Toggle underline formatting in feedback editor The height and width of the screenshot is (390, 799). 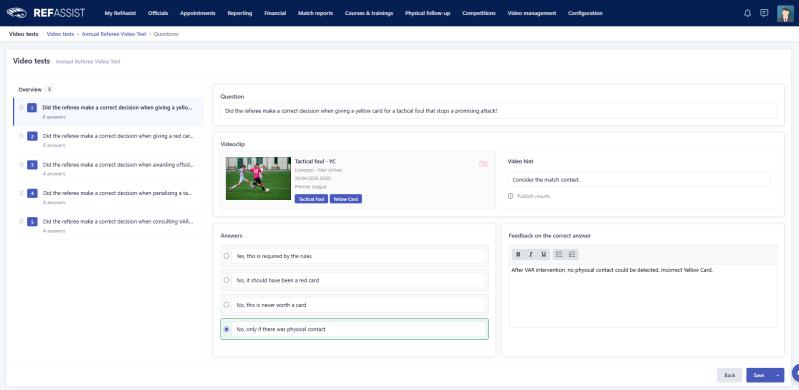(x=543, y=254)
